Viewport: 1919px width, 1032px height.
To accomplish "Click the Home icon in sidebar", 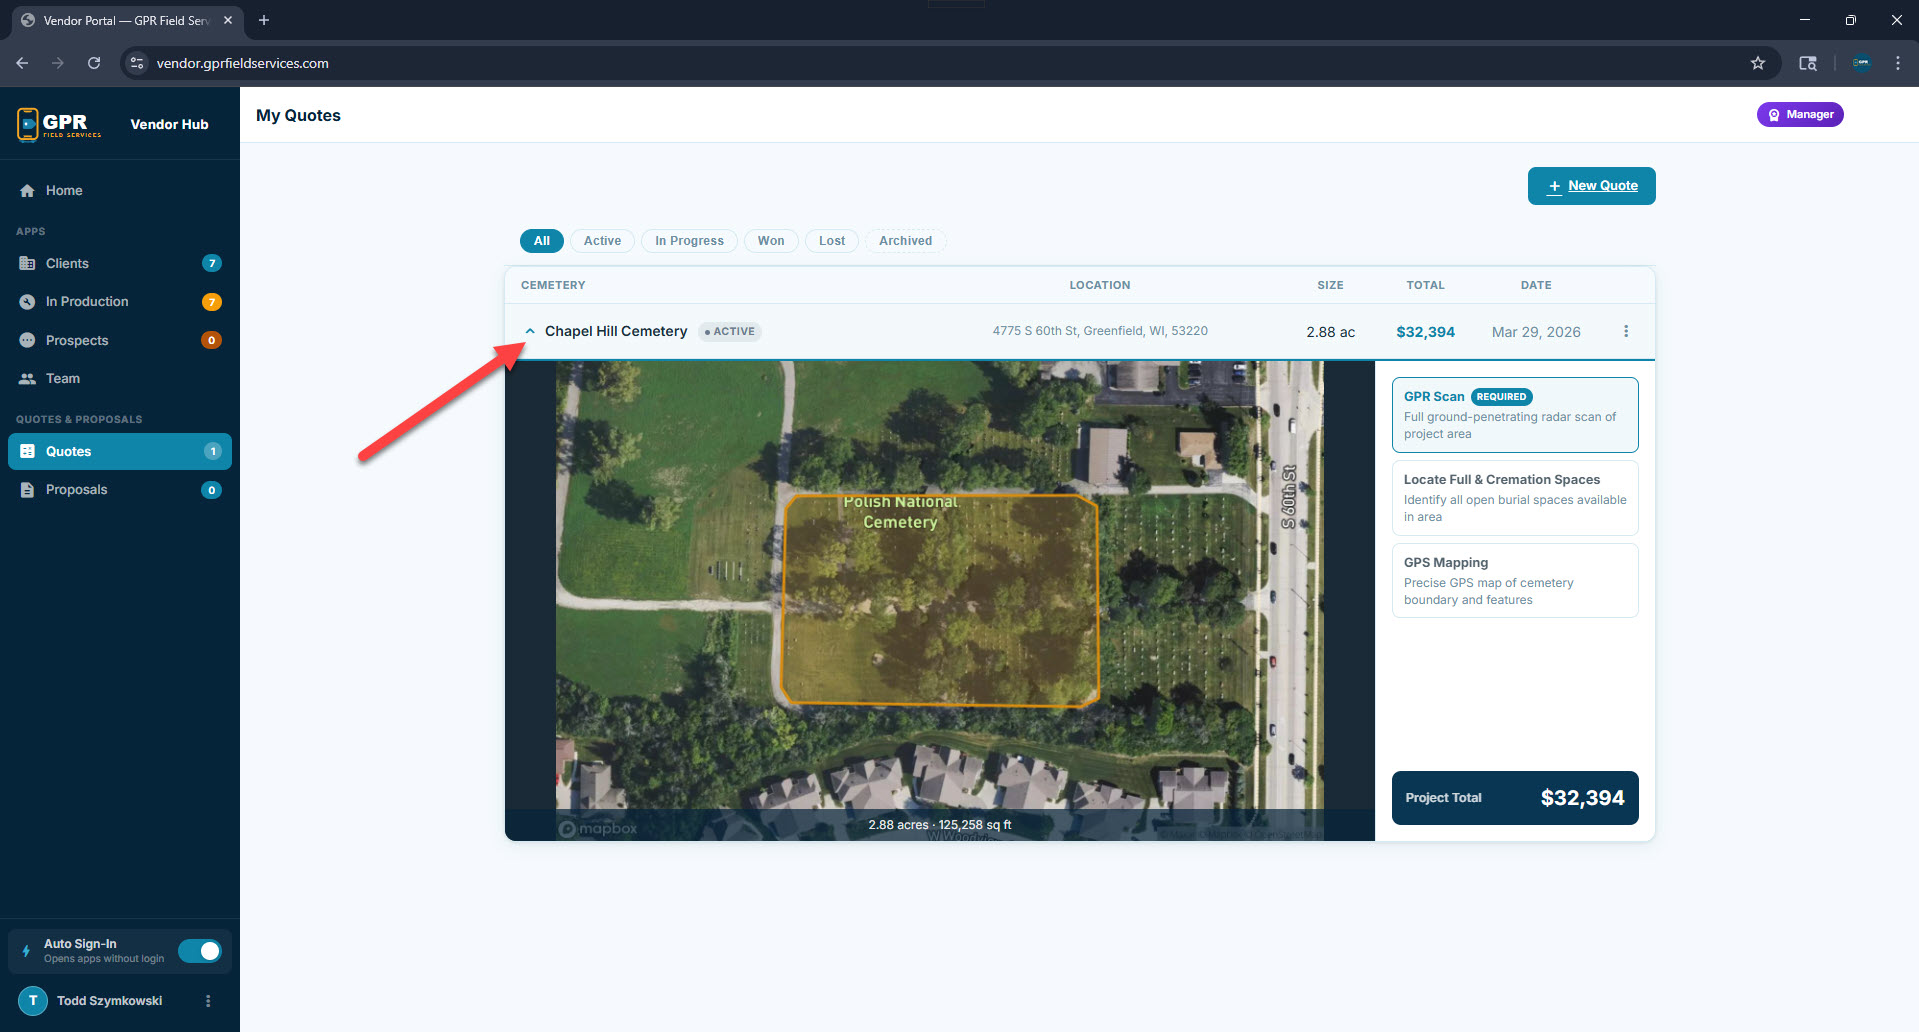I will tap(27, 191).
